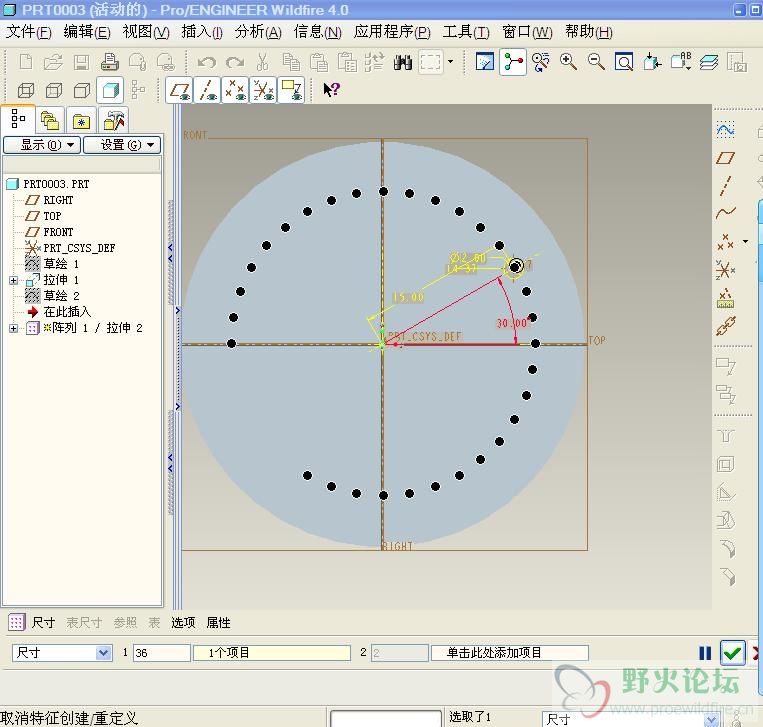Viewport: 763px width, 727px height.
Task: Click the Undo arrow icon
Action: point(206,62)
